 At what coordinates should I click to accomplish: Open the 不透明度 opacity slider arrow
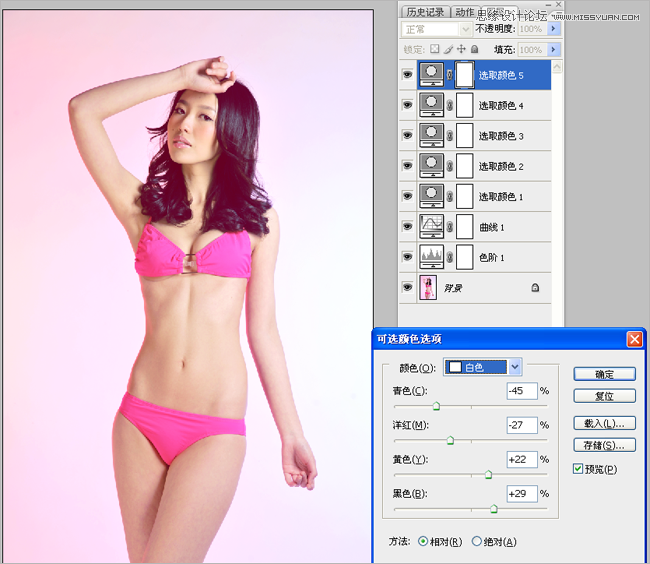click(x=553, y=29)
